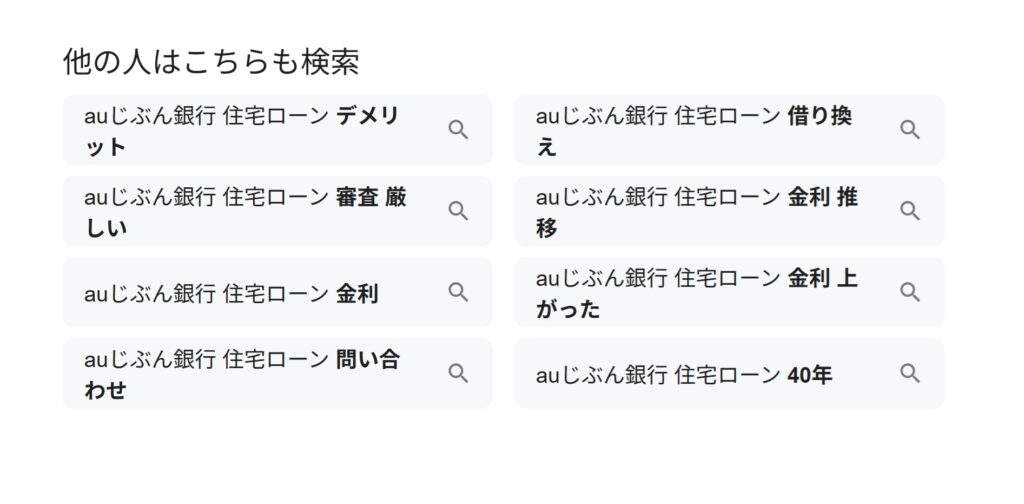The image size is (1024, 504).
Task: Click search icon beside 40年 suggestion
Action: (910, 373)
